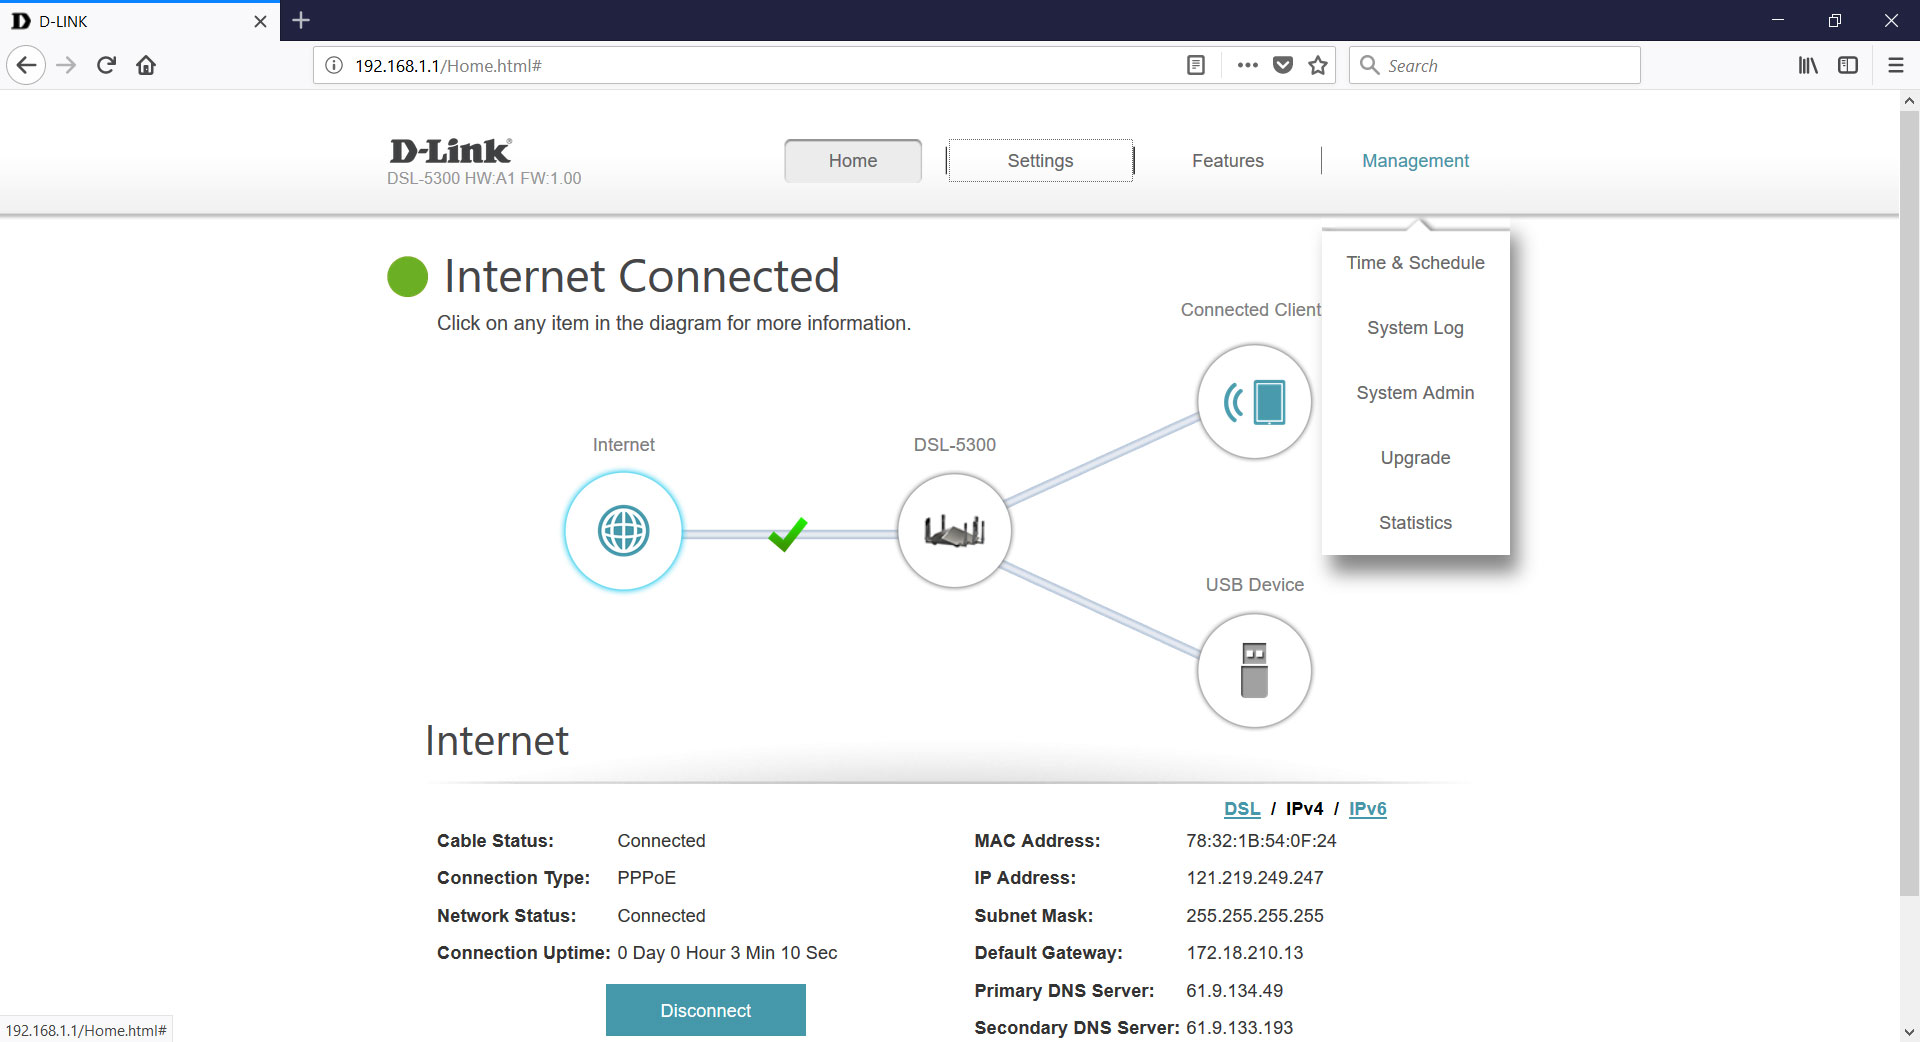The width and height of the screenshot is (1920, 1042).
Task: Select System Admin from Management menu
Action: point(1415,393)
